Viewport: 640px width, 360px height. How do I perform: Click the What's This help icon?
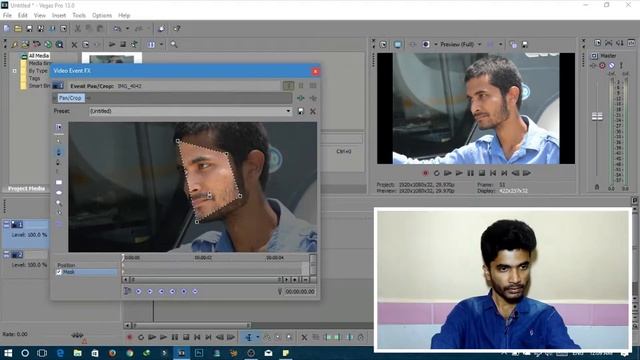tap(177, 29)
